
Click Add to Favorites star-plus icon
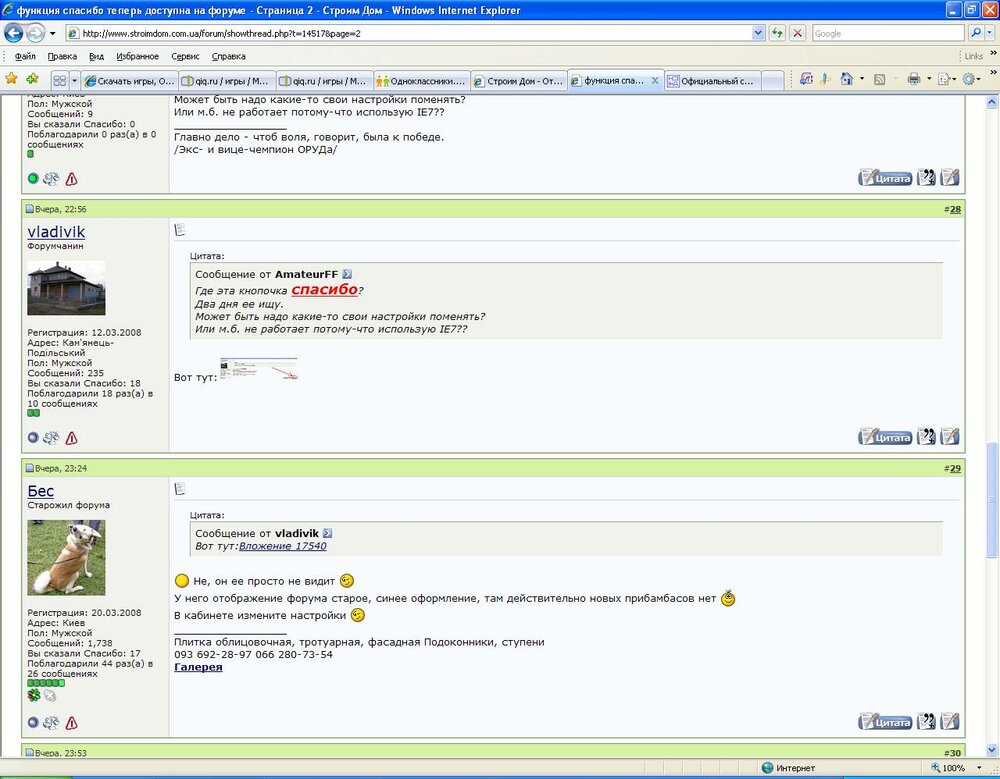point(32,79)
